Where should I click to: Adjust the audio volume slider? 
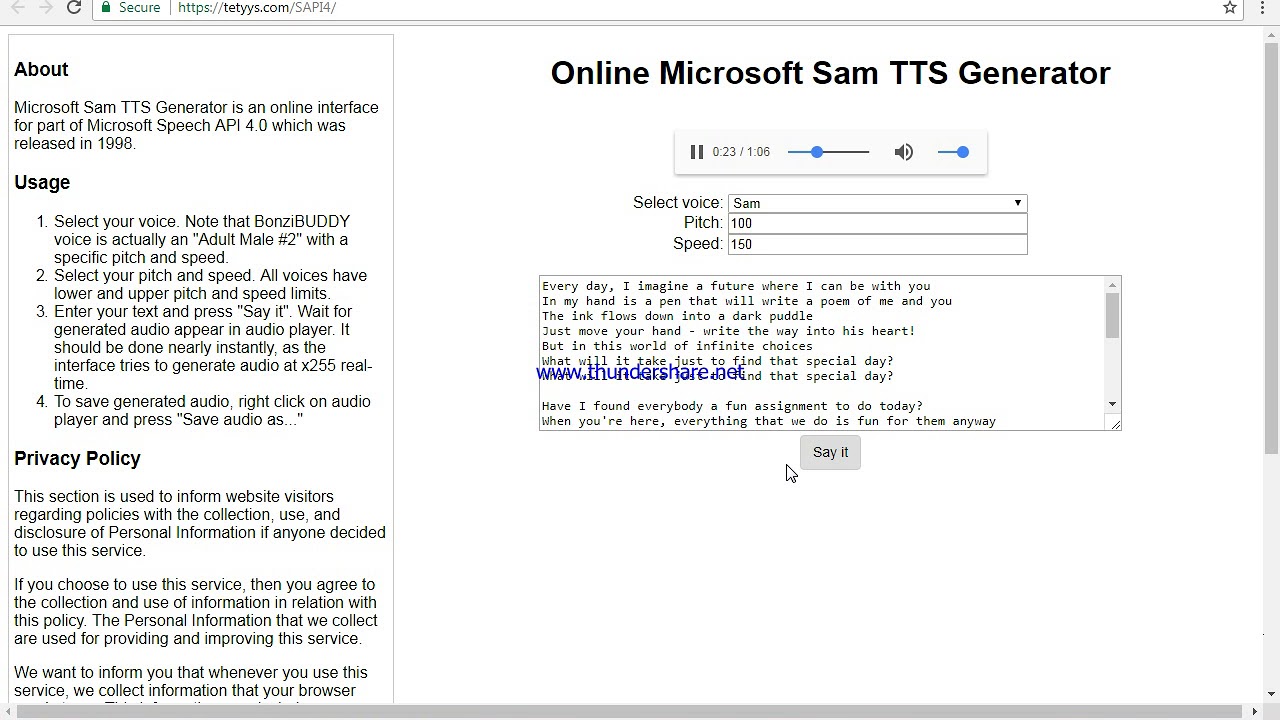(953, 152)
